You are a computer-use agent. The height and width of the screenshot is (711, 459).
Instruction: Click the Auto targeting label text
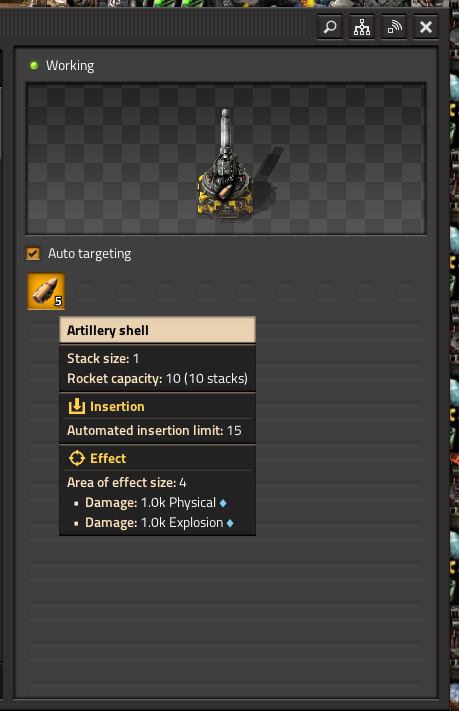[89, 253]
